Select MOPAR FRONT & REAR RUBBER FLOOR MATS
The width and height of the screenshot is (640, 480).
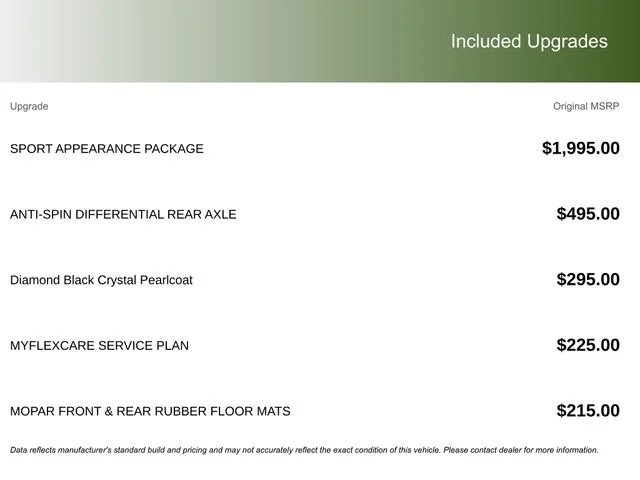tap(150, 411)
